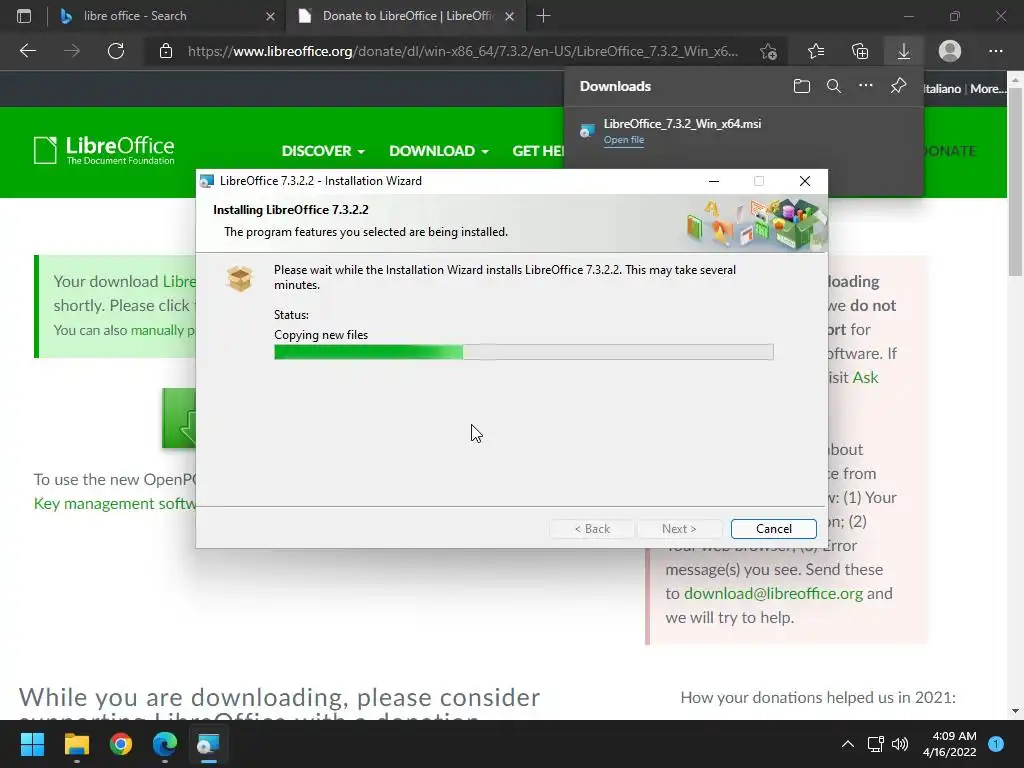Follow the Ask link
Viewport: 1024px width, 768px height.
[x=865, y=377]
